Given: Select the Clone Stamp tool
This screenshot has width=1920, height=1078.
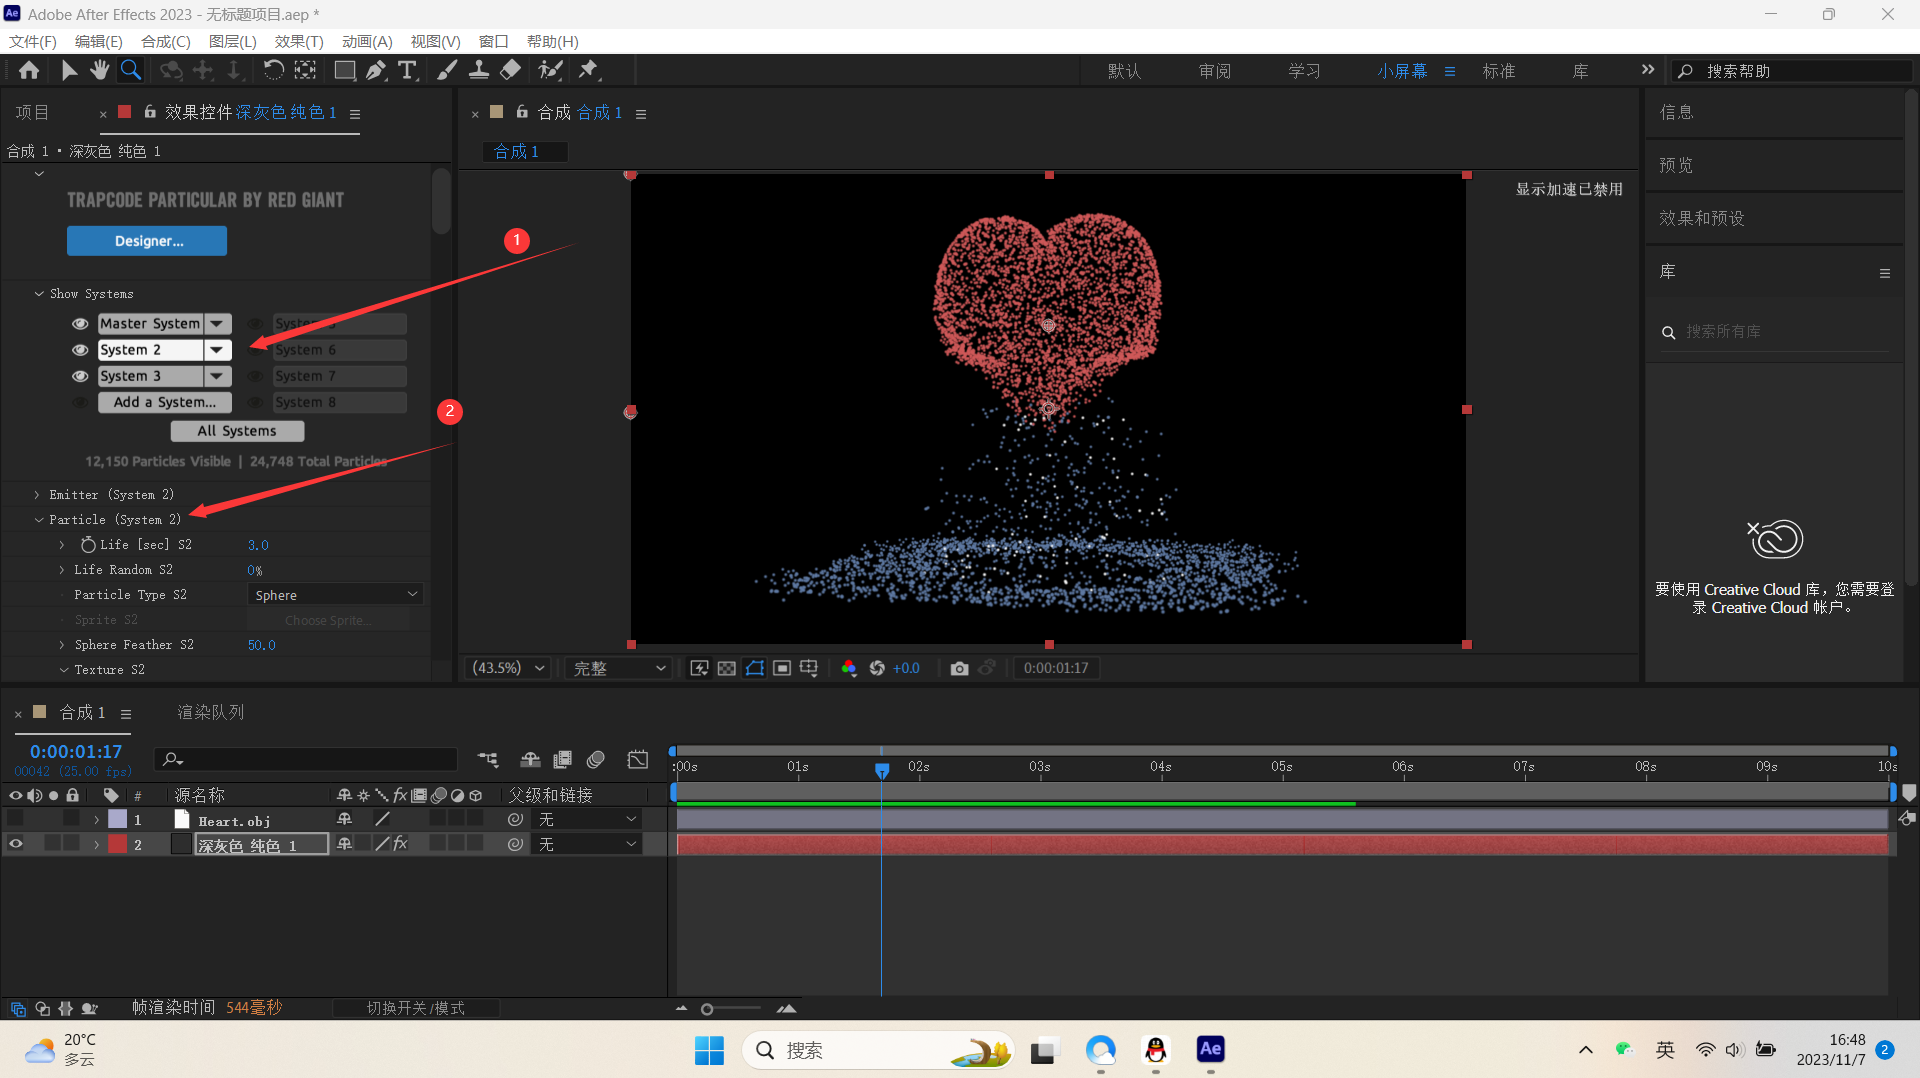Looking at the screenshot, I should click(x=479, y=70).
